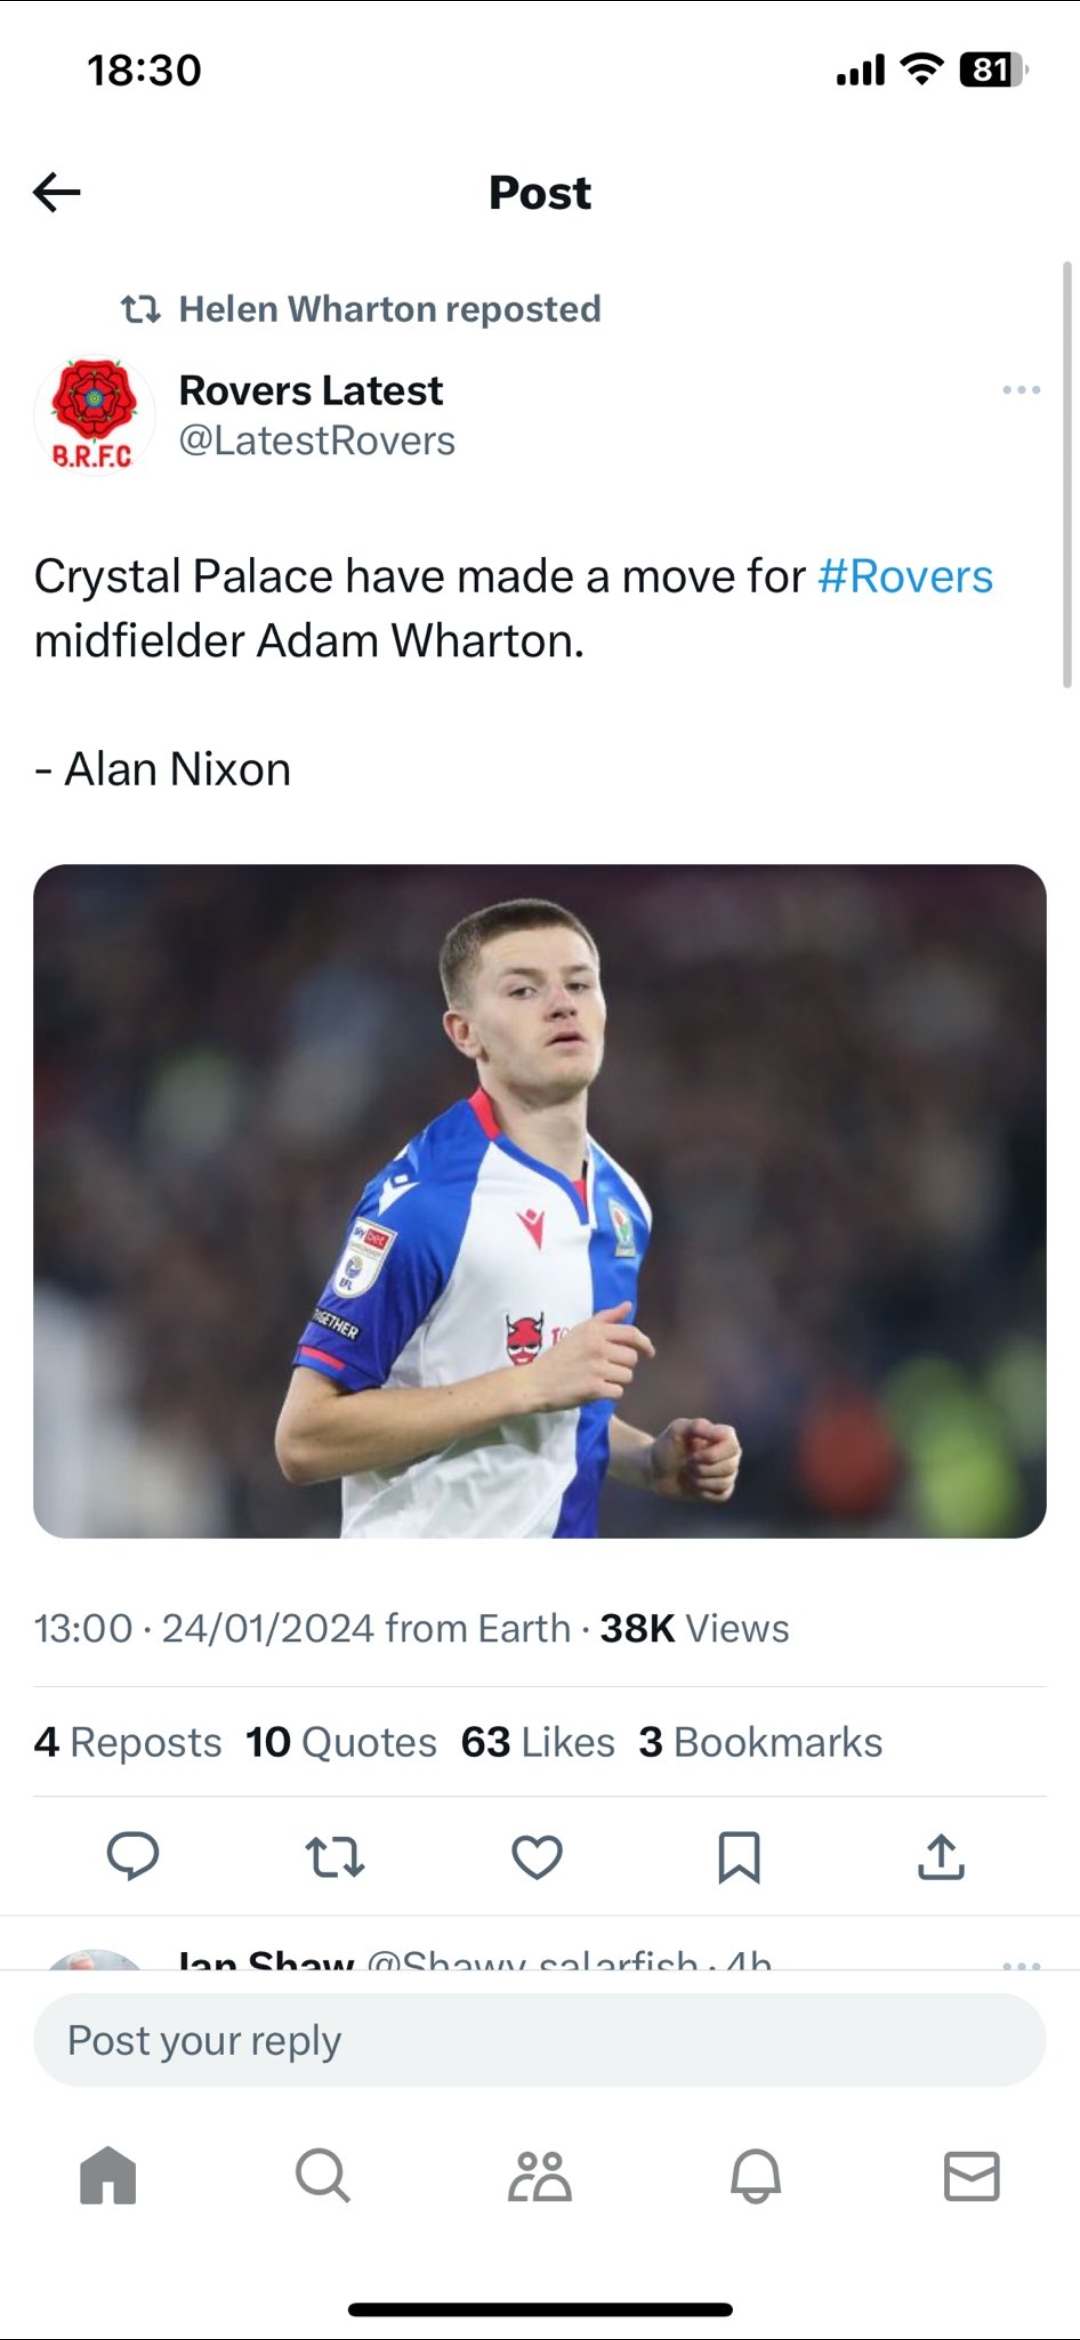The image size is (1080, 2340).
Task: Tap the share upload icon
Action: (x=941, y=1856)
